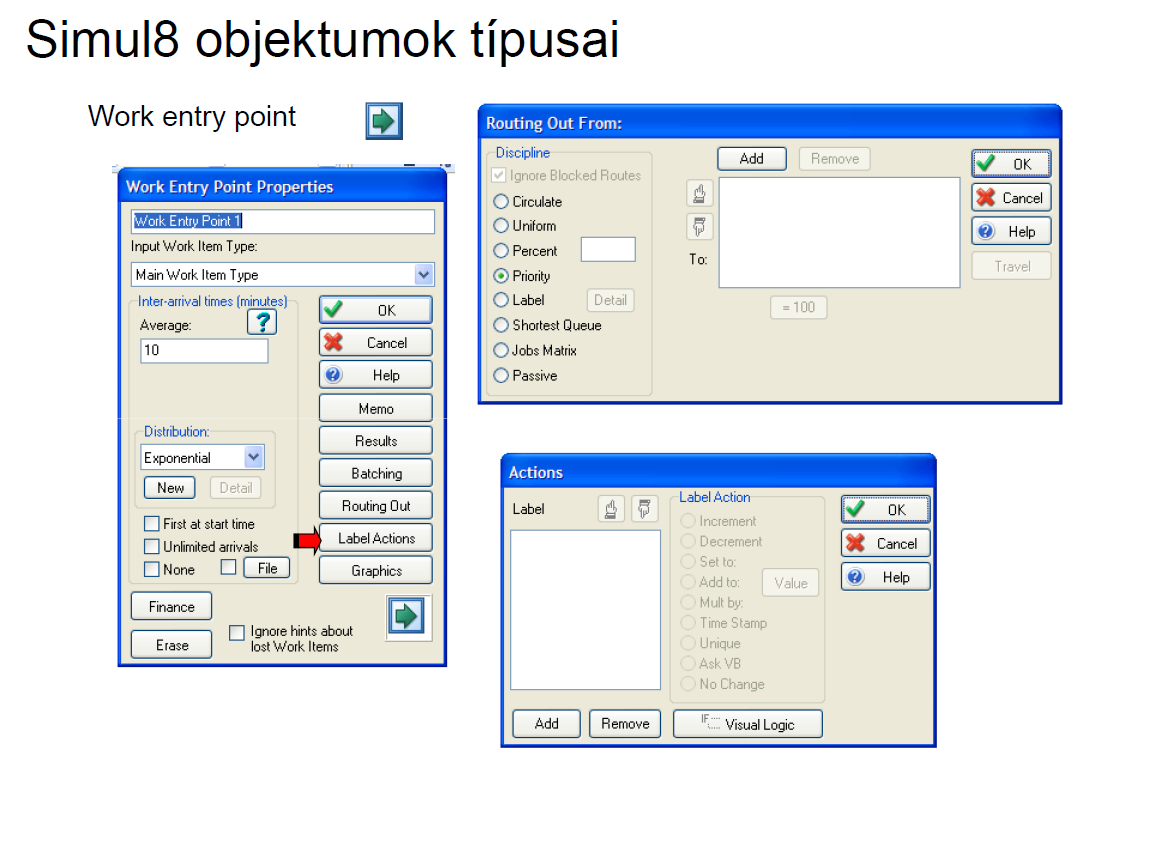
Task: Open Graphics settings
Action: tap(375, 571)
